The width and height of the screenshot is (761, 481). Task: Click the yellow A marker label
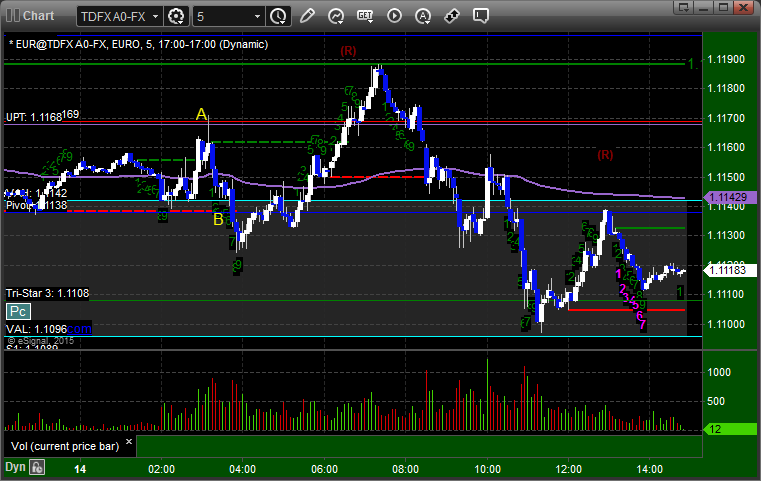(201, 115)
